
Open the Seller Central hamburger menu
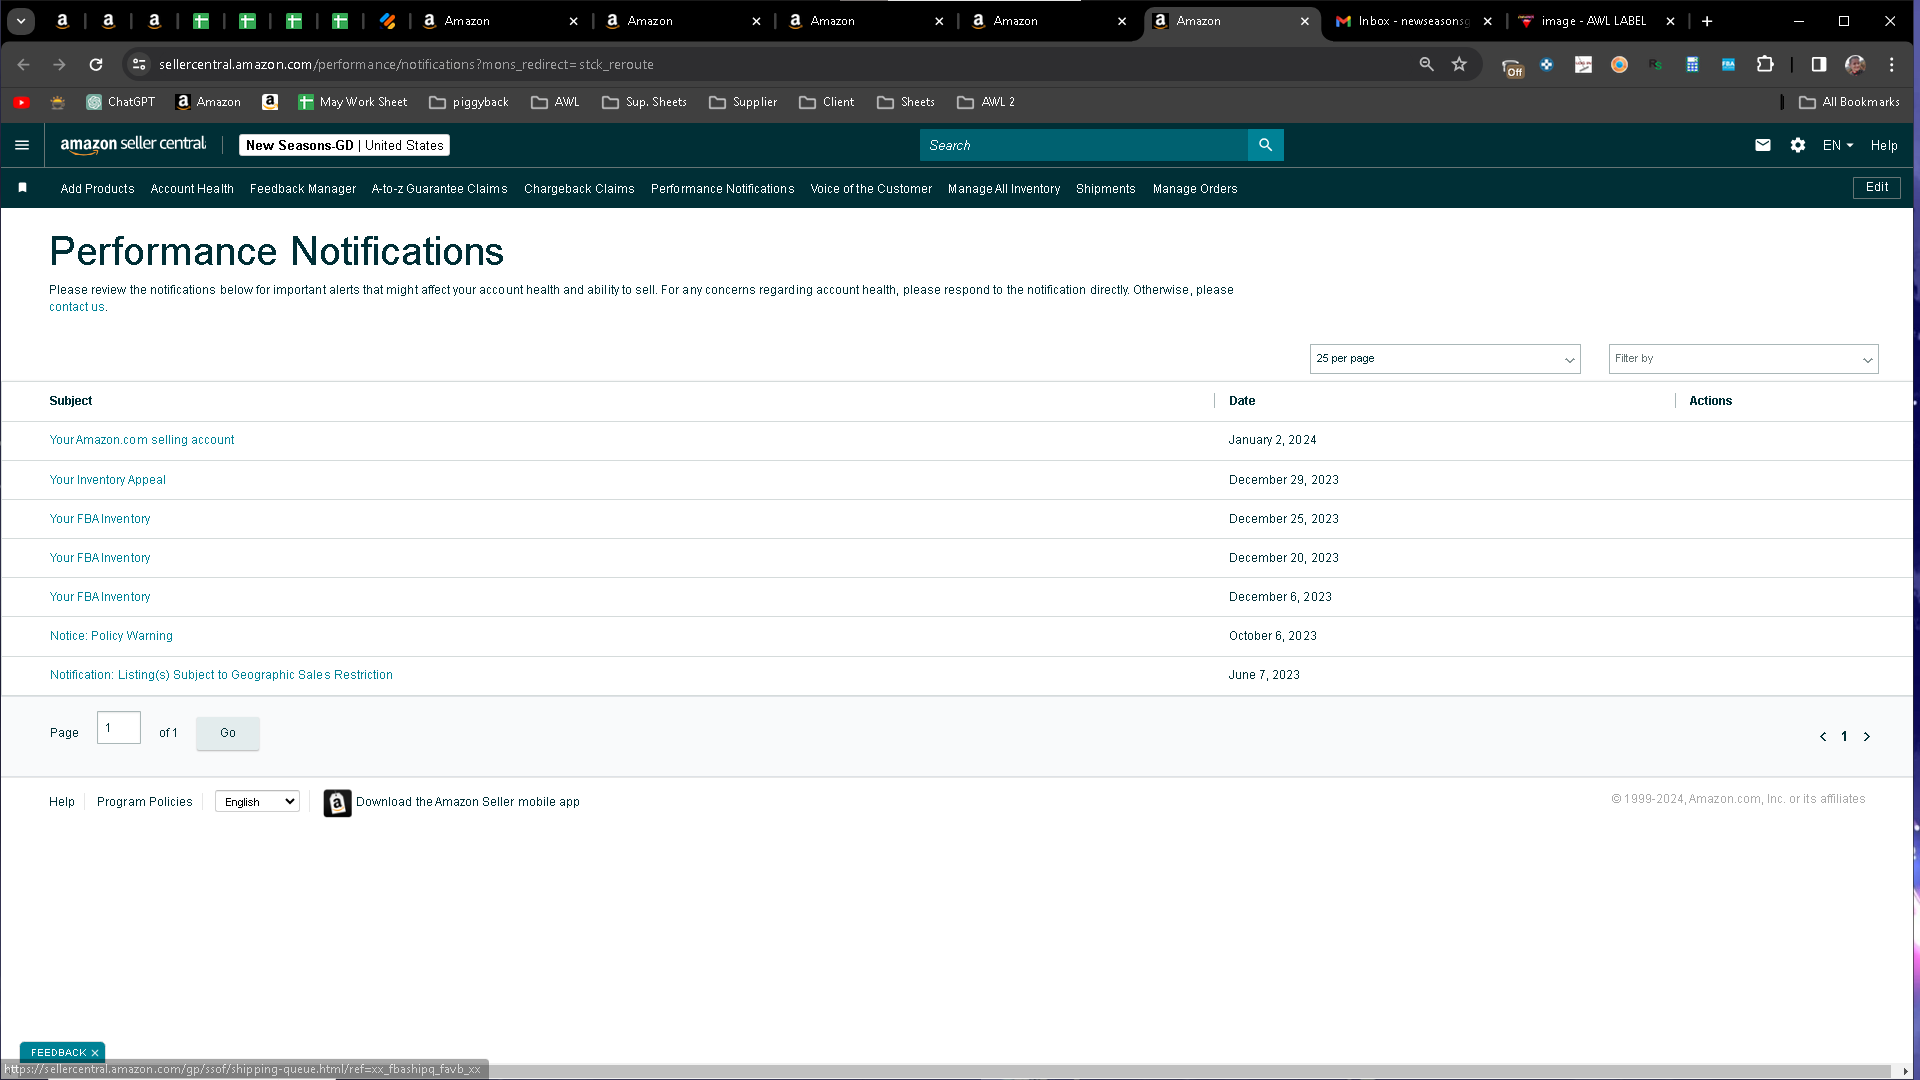(22, 145)
